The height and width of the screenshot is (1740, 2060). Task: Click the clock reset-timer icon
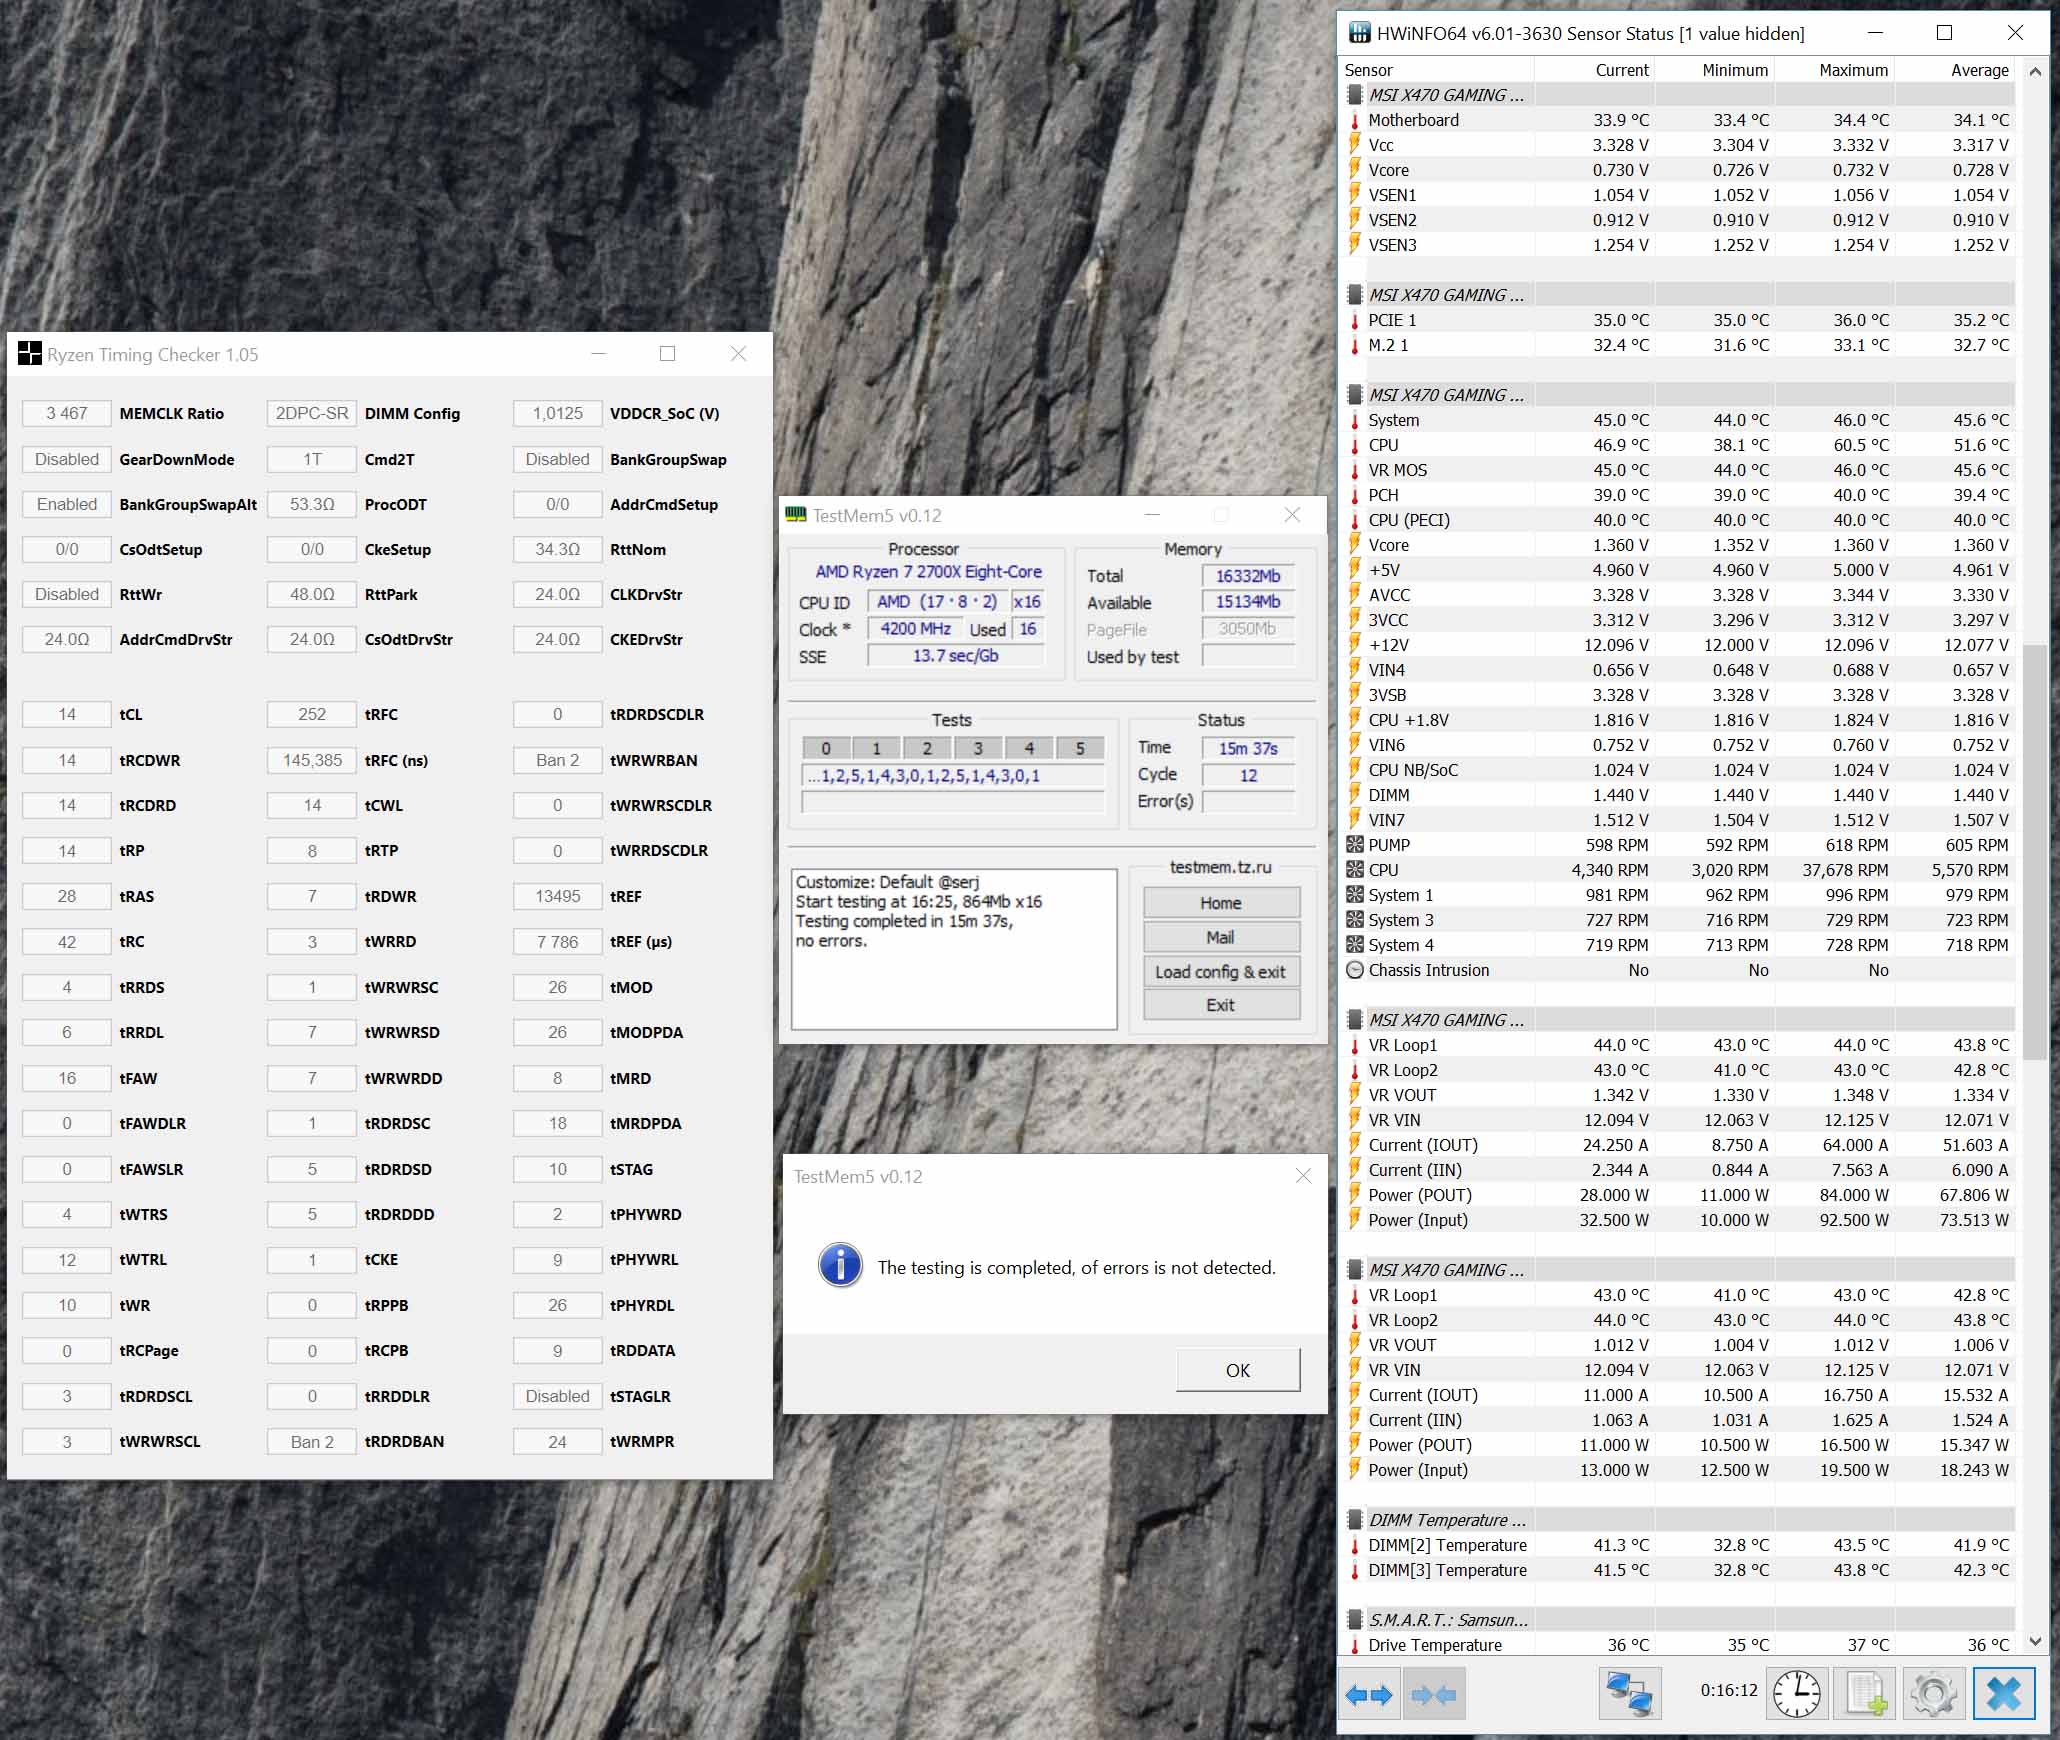tap(1797, 1694)
